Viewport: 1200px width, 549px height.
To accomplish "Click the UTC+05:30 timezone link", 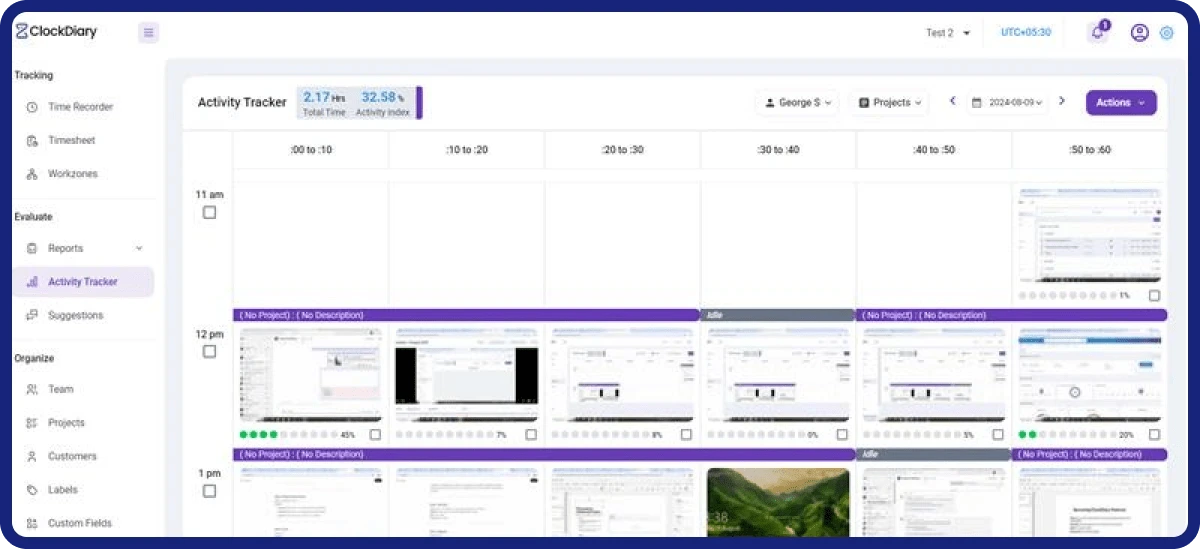I will [1025, 33].
